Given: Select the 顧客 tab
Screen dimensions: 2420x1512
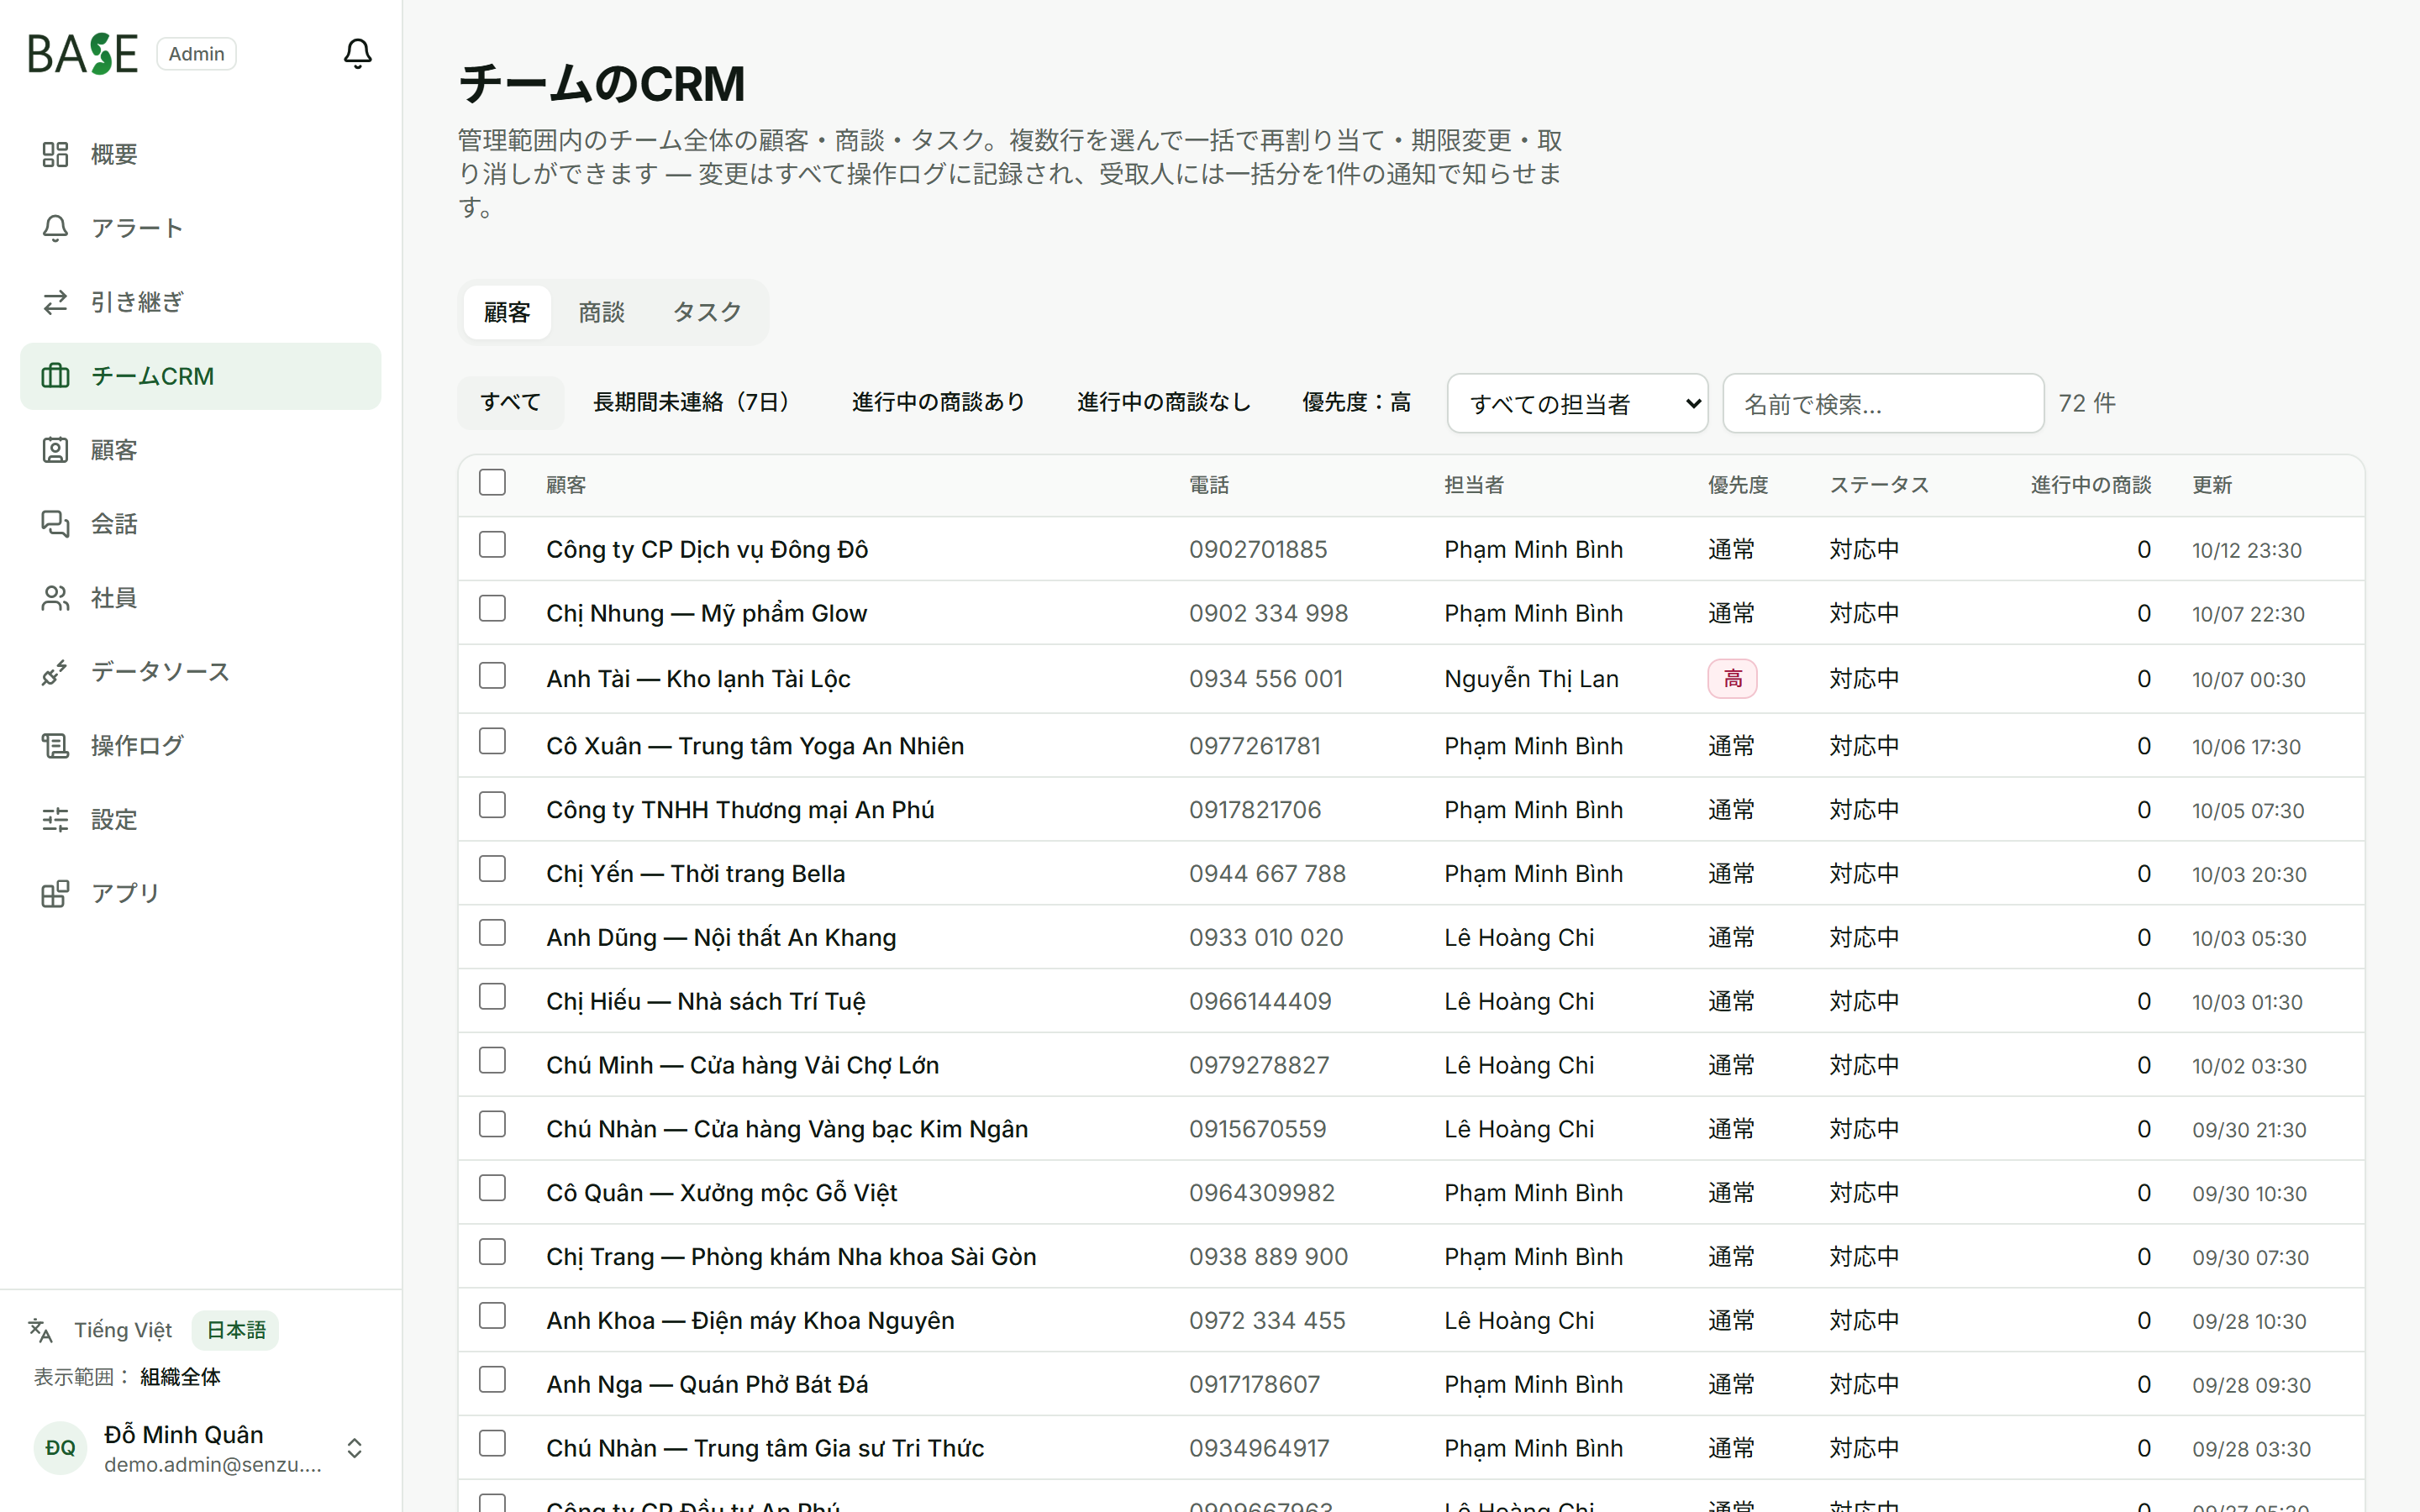Looking at the screenshot, I should 507,312.
